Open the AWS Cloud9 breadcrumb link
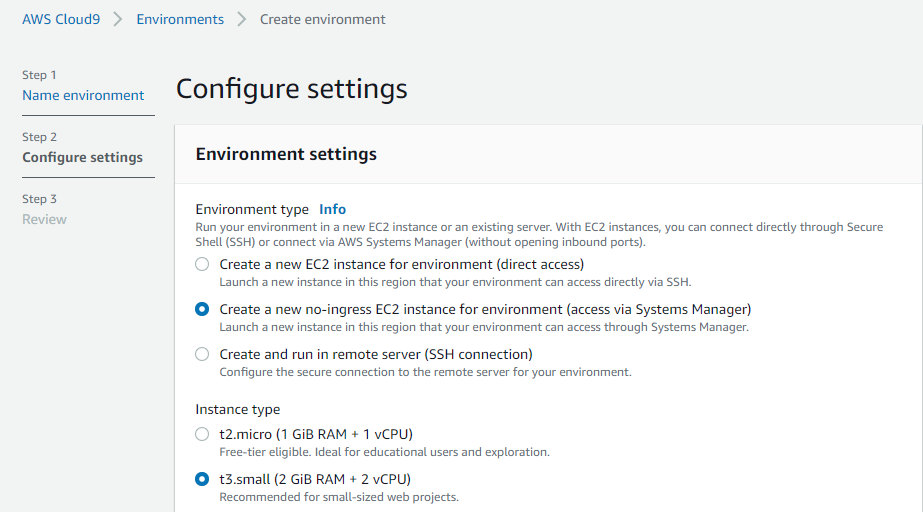Viewport: 923px width, 512px height. tap(61, 19)
